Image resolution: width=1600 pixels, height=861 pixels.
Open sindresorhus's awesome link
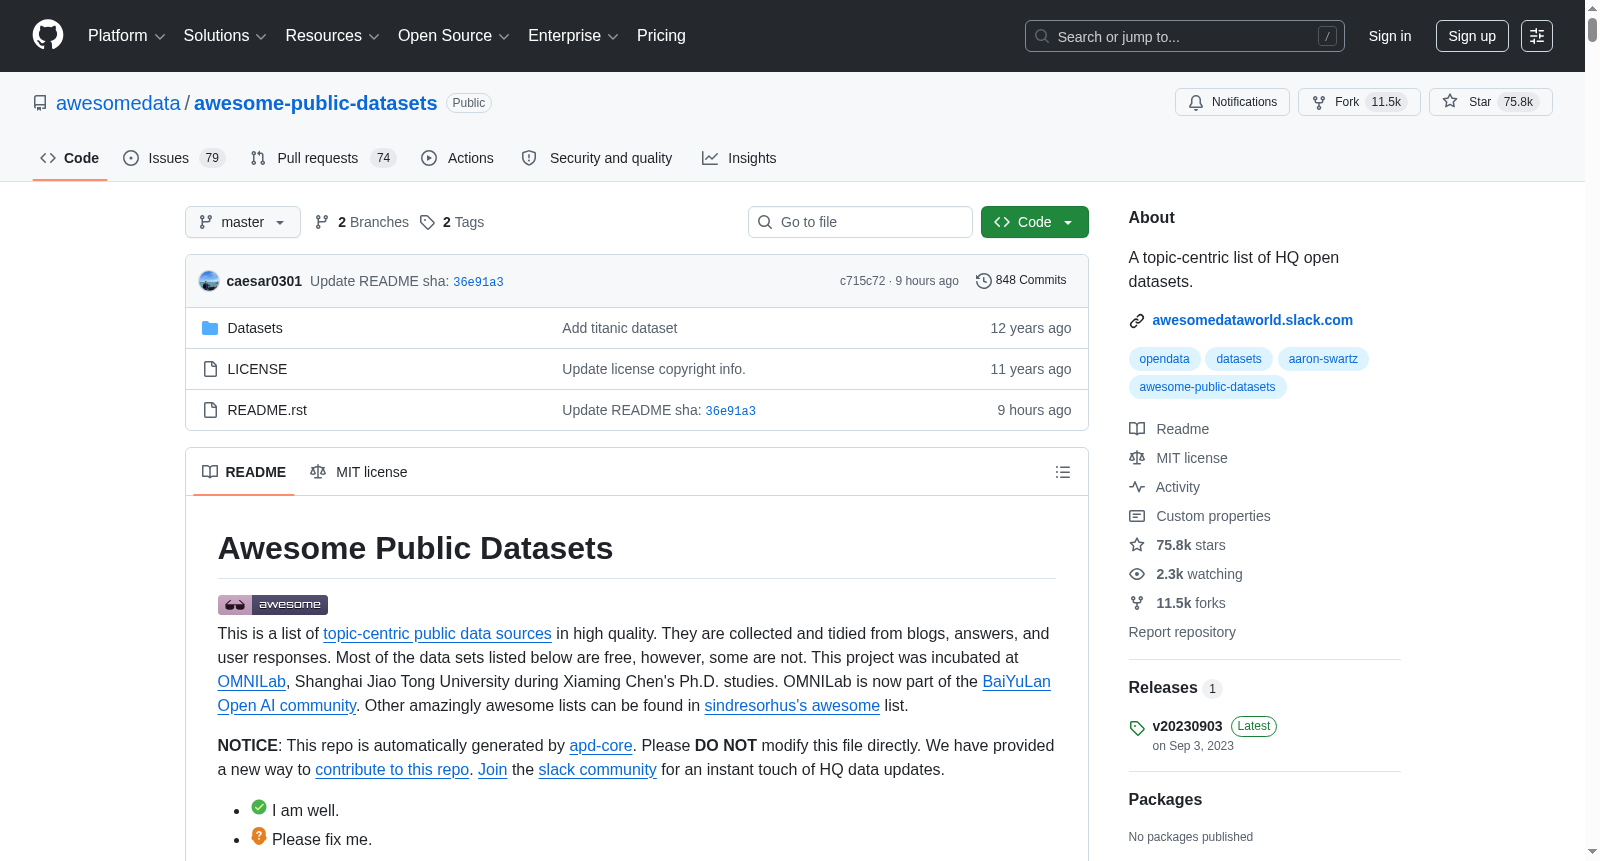792,705
